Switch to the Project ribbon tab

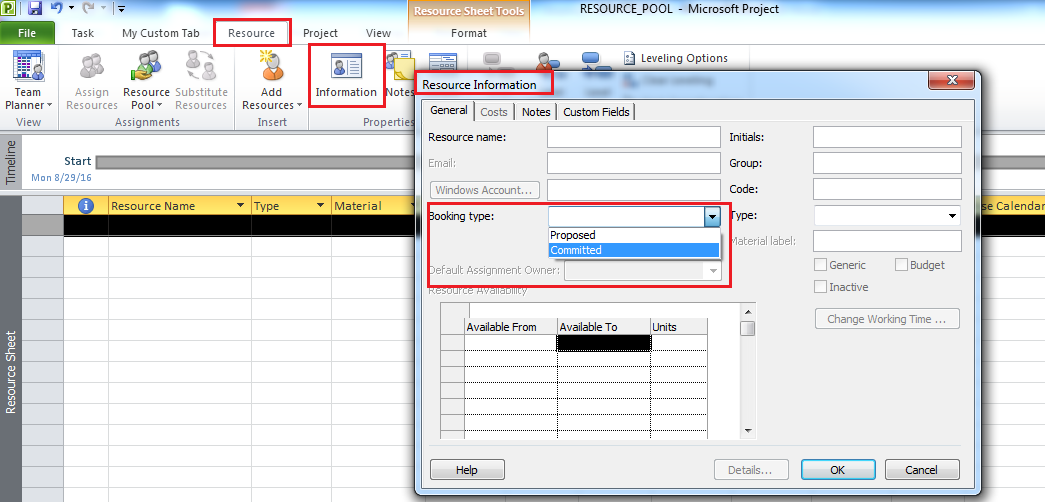[321, 33]
